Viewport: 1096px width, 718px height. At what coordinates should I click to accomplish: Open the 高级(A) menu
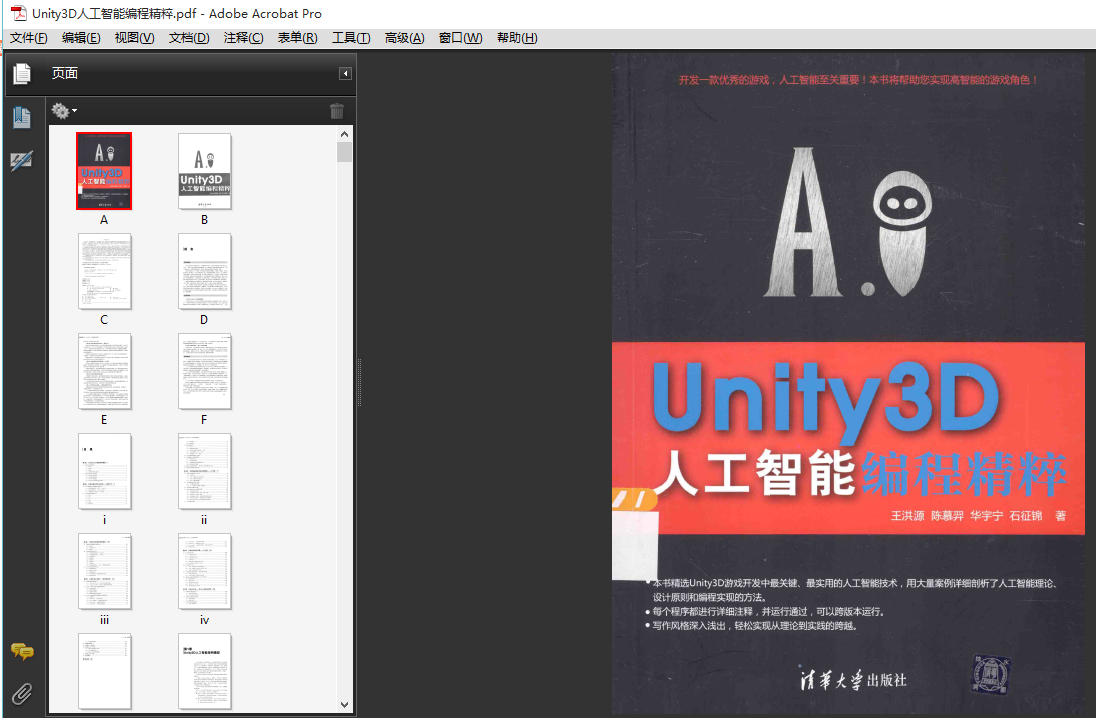[404, 38]
